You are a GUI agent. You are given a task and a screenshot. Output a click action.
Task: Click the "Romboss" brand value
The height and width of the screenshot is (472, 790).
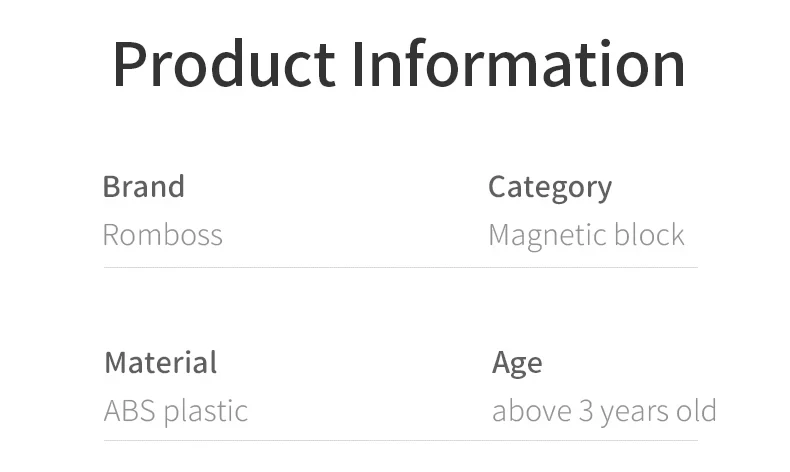(162, 235)
